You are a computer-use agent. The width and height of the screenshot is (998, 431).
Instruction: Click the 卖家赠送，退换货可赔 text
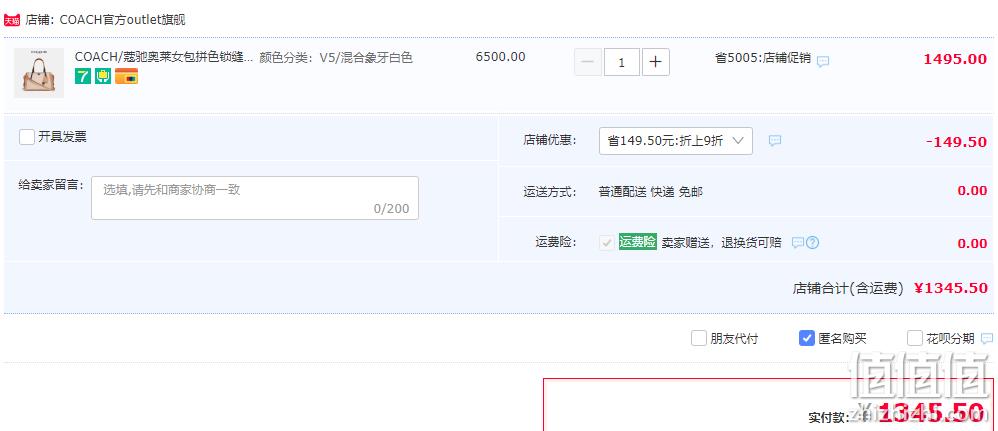tap(721, 243)
